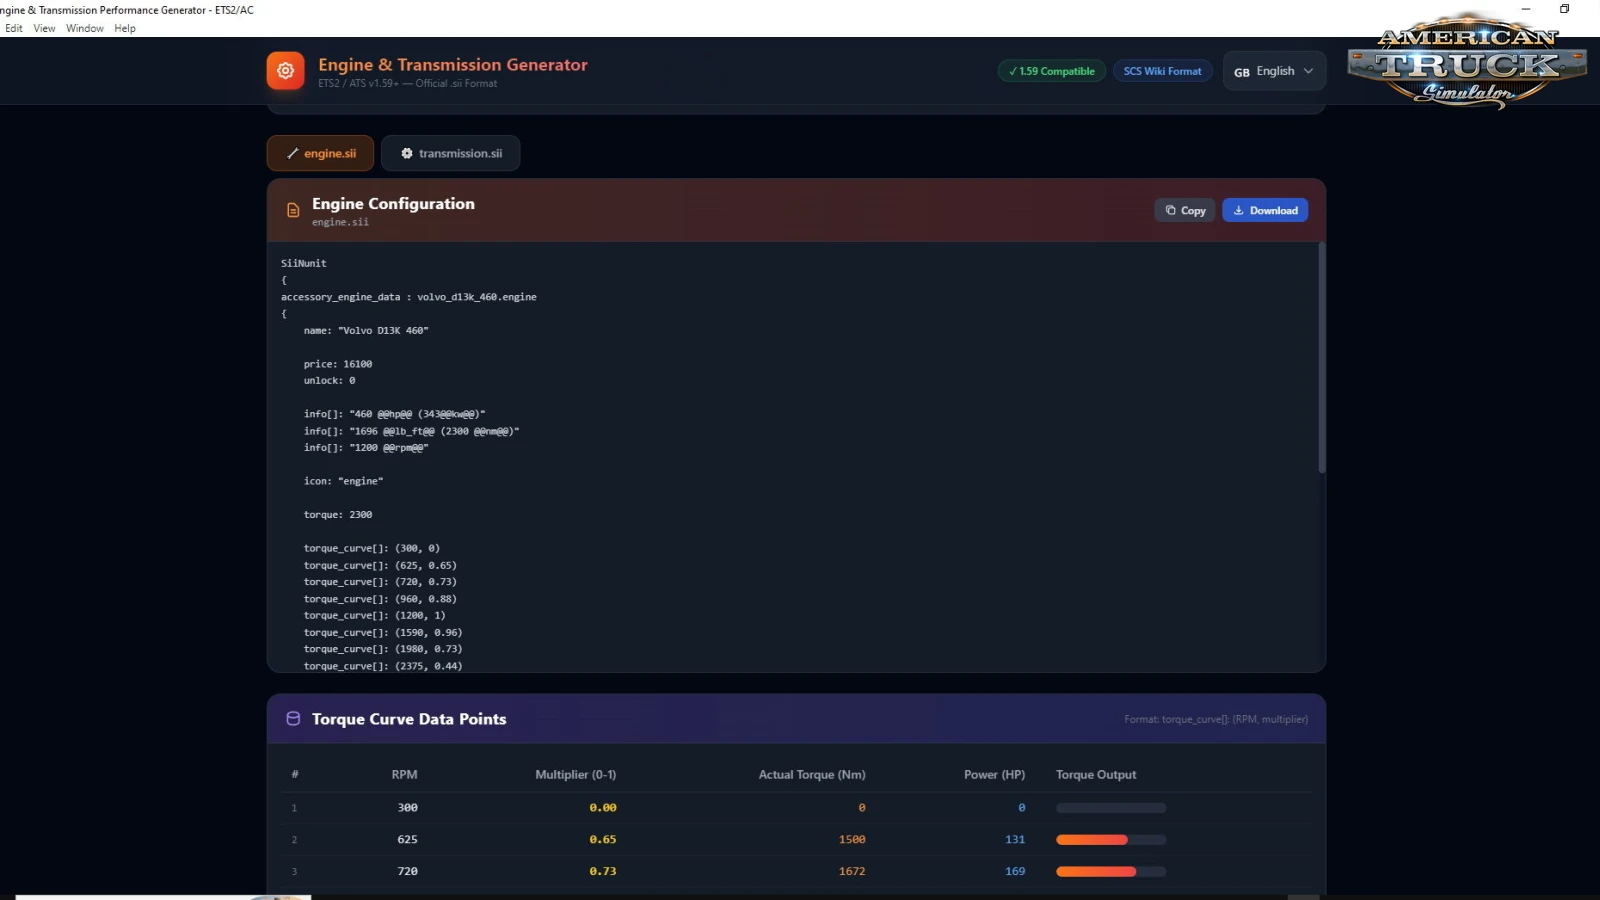This screenshot has width=1600, height=900.
Task: Click the 720 RPM table cell
Action: (x=407, y=872)
